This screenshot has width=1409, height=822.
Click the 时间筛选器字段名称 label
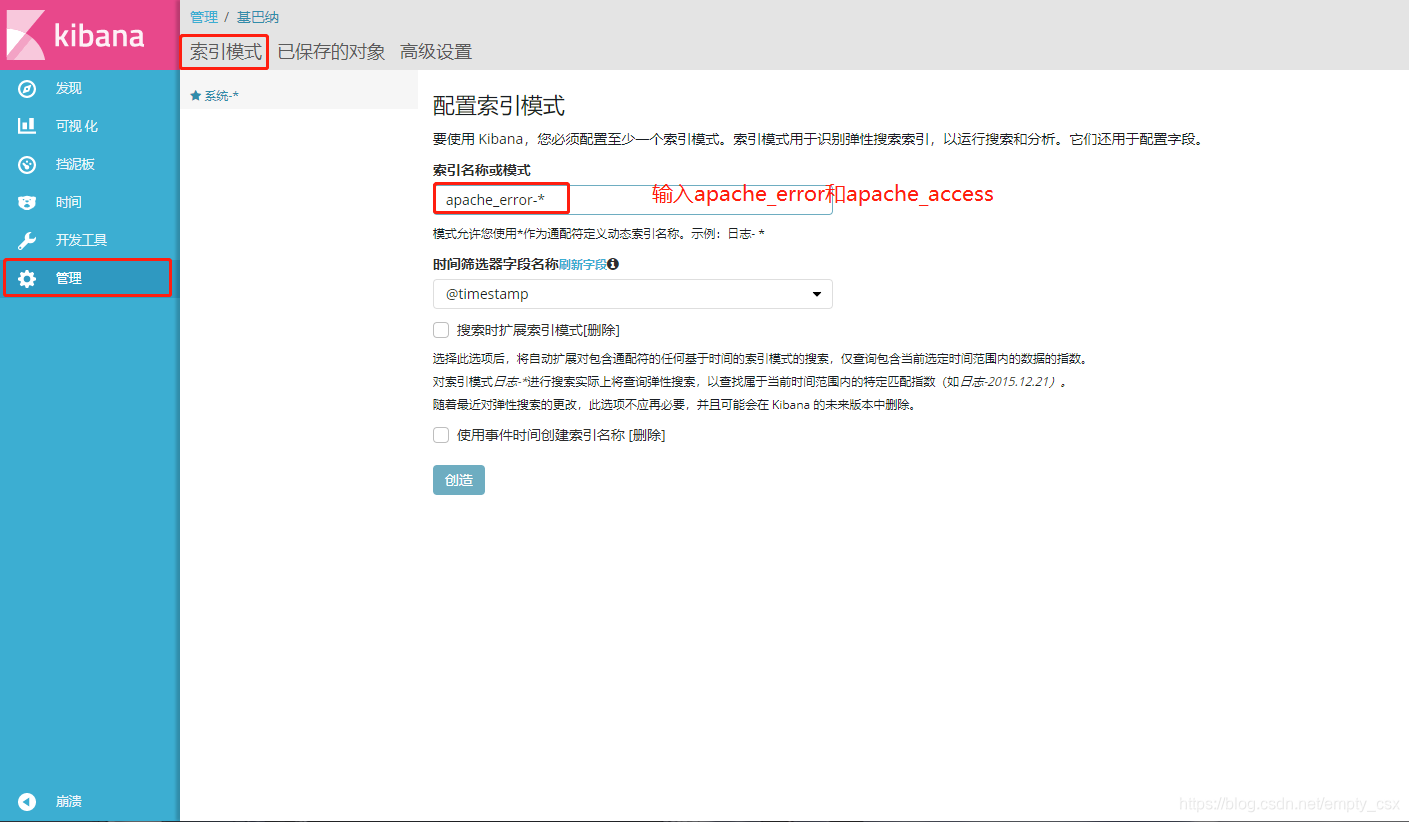pyautogui.click(x=496, y=265)
